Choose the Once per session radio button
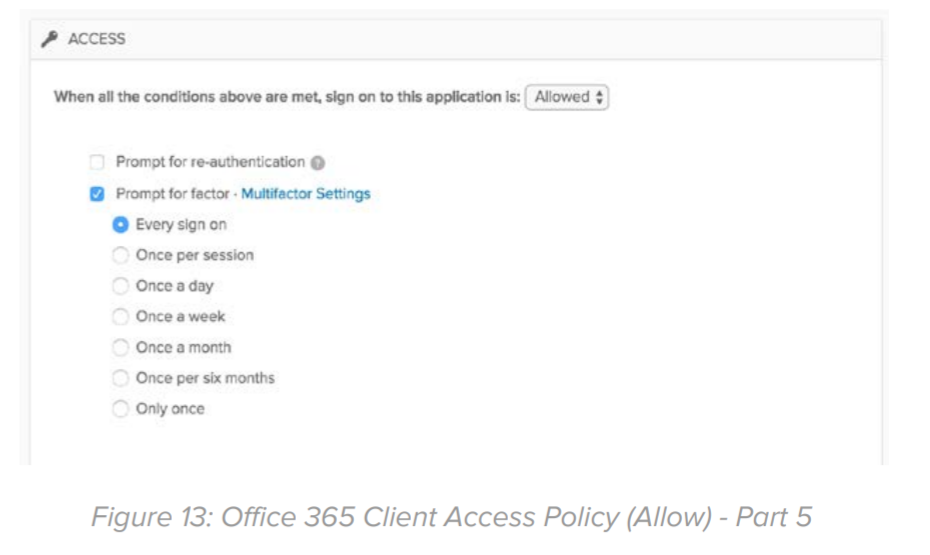Viewport: 930px width, 555px height. 120,255
